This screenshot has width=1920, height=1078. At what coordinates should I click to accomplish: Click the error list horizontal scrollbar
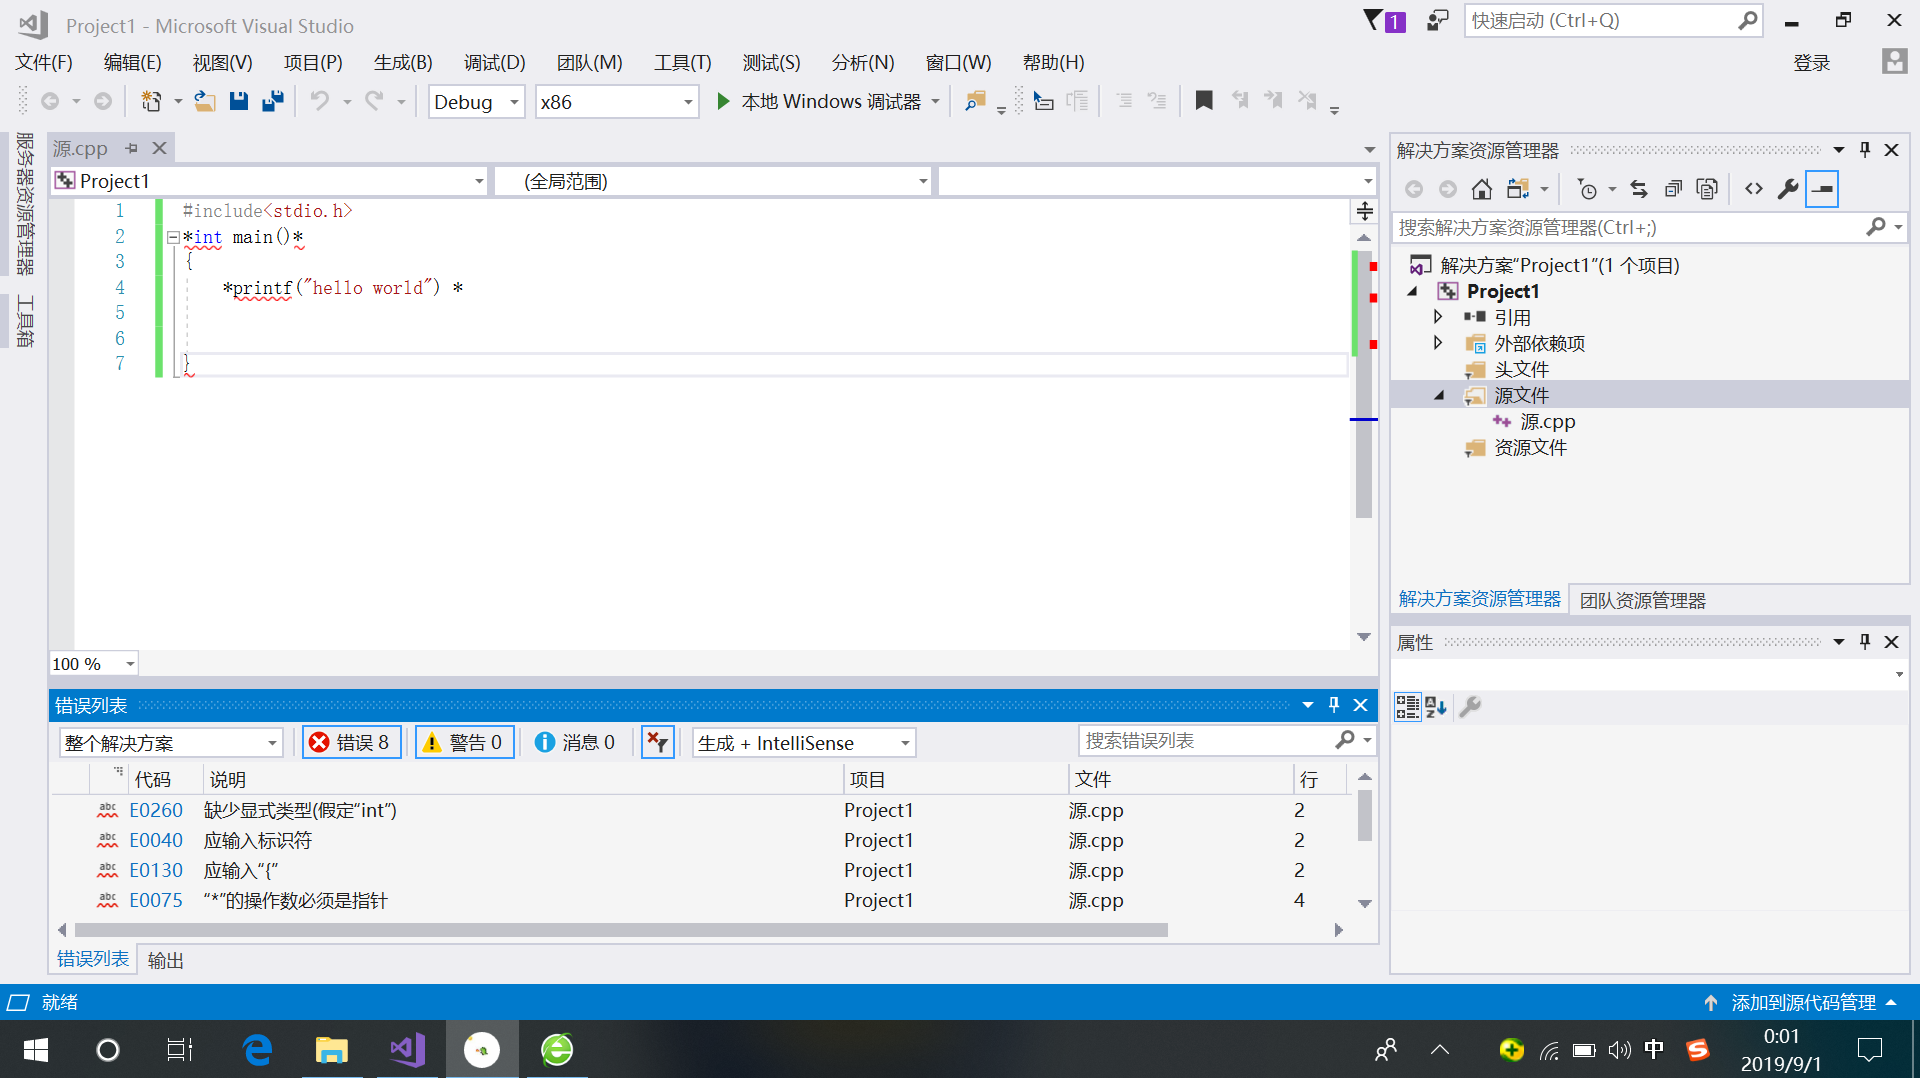pos(620,930)
